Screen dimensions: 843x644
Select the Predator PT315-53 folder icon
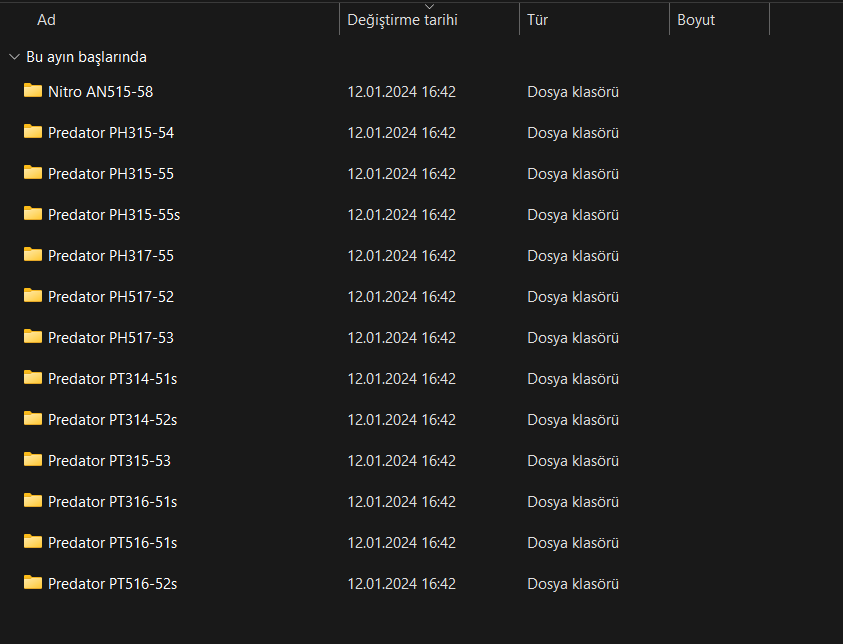click(x=33, y=459)
